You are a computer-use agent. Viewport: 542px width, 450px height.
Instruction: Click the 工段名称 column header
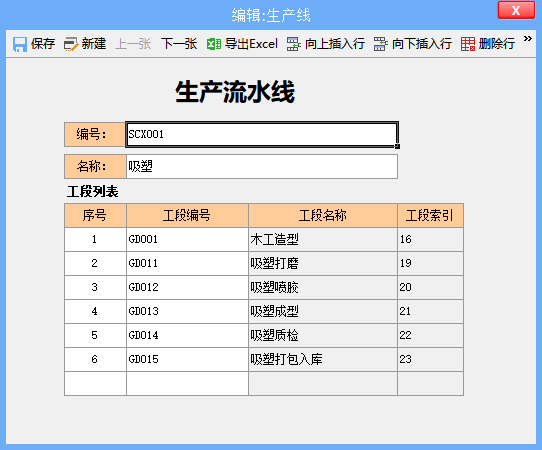click(323, 215)
